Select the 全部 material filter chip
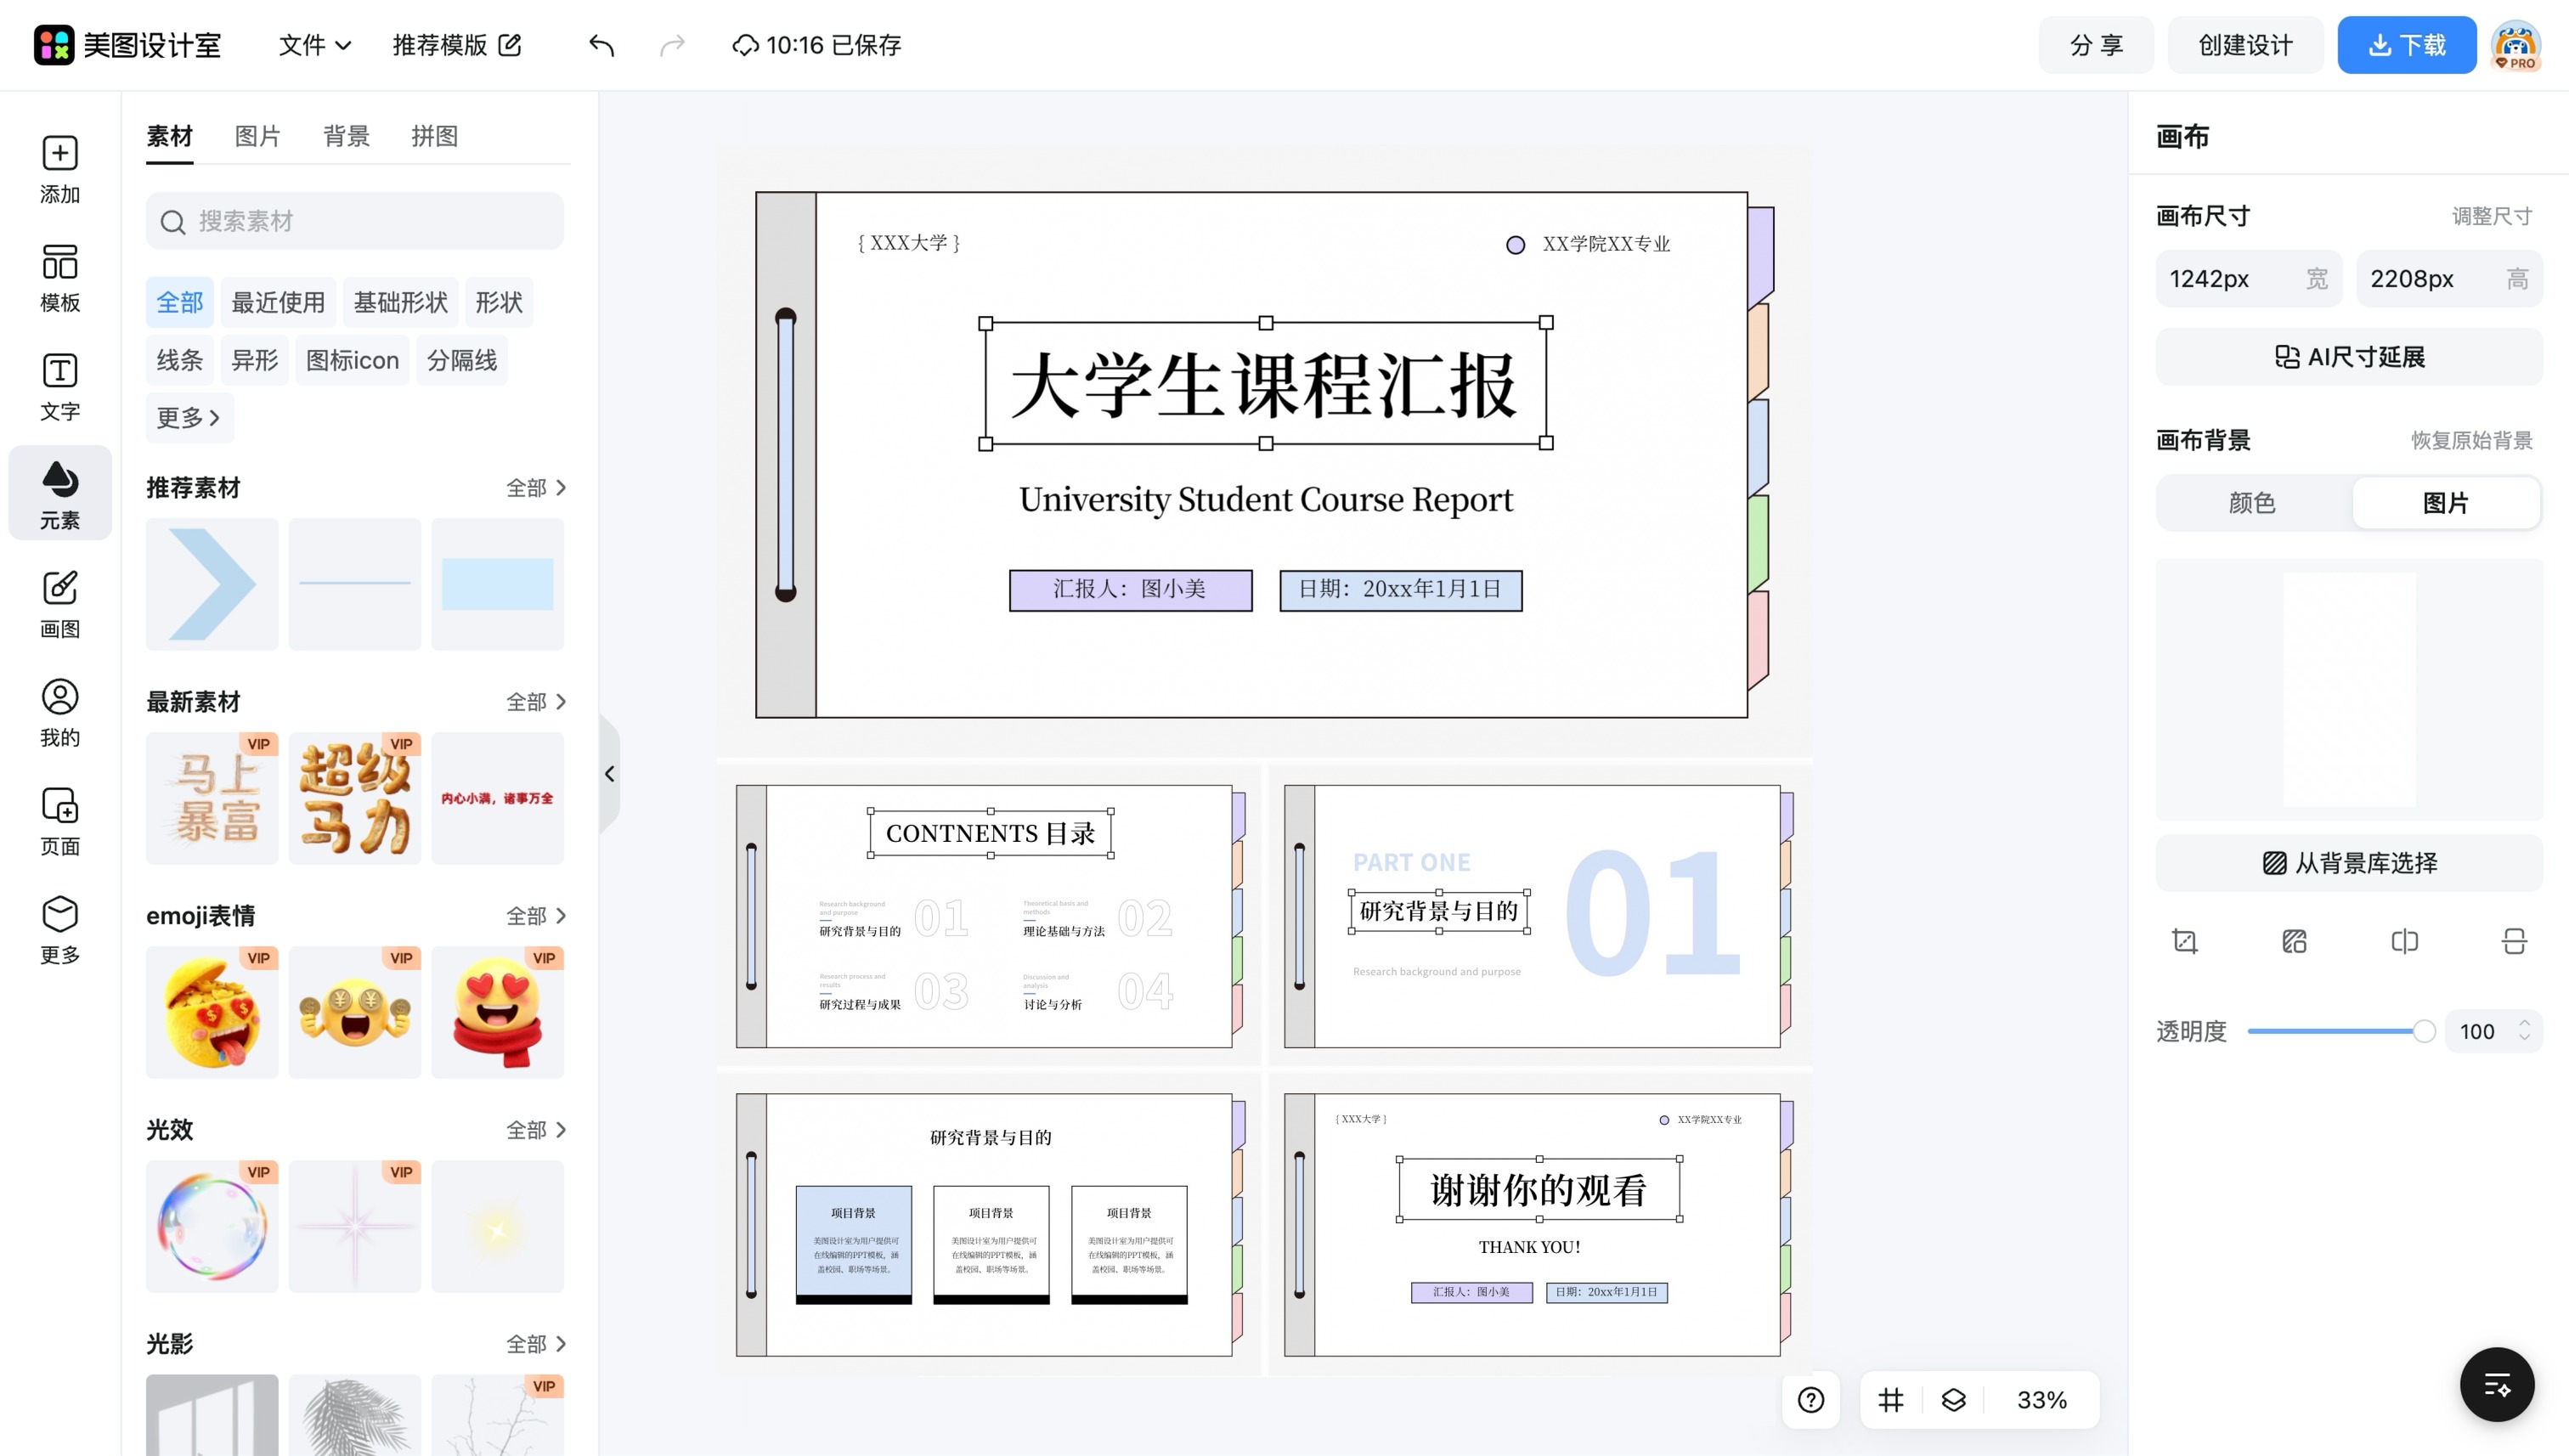Screen dimensions: 2569x1456 (x=180, y=302)
